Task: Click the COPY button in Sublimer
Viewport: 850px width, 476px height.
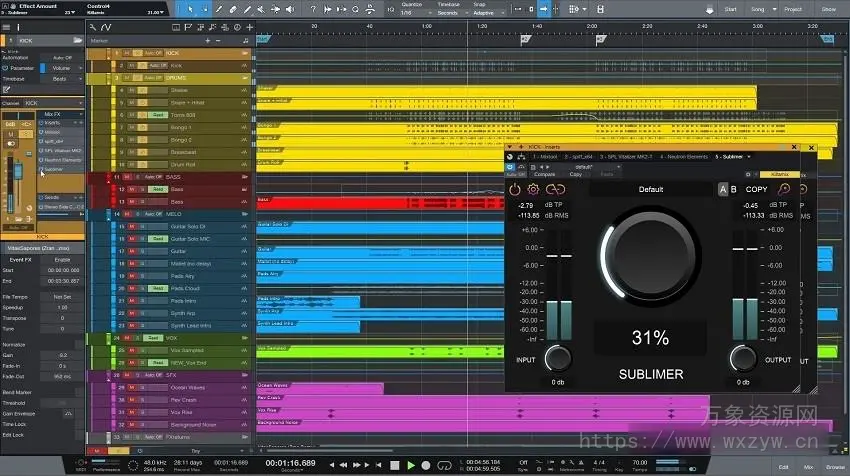Action: [756, 189]
